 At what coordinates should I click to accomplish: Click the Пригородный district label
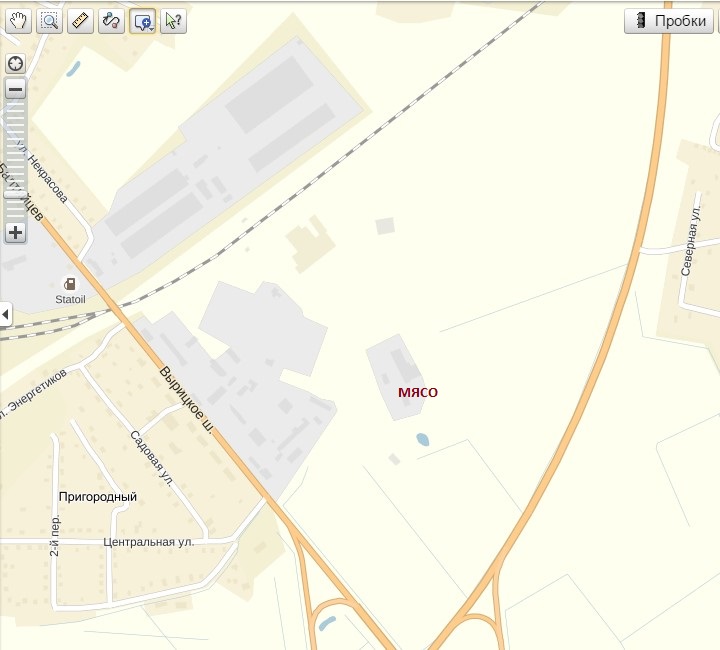(98, 497)
